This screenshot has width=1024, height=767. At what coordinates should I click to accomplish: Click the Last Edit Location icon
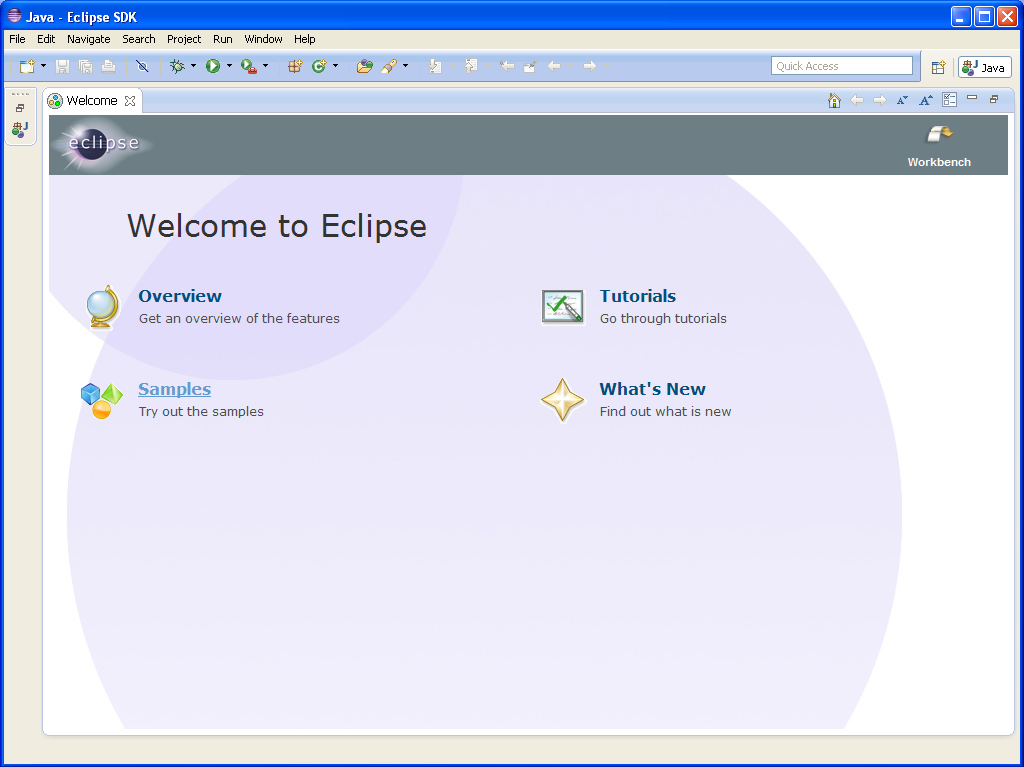point(507,66)
